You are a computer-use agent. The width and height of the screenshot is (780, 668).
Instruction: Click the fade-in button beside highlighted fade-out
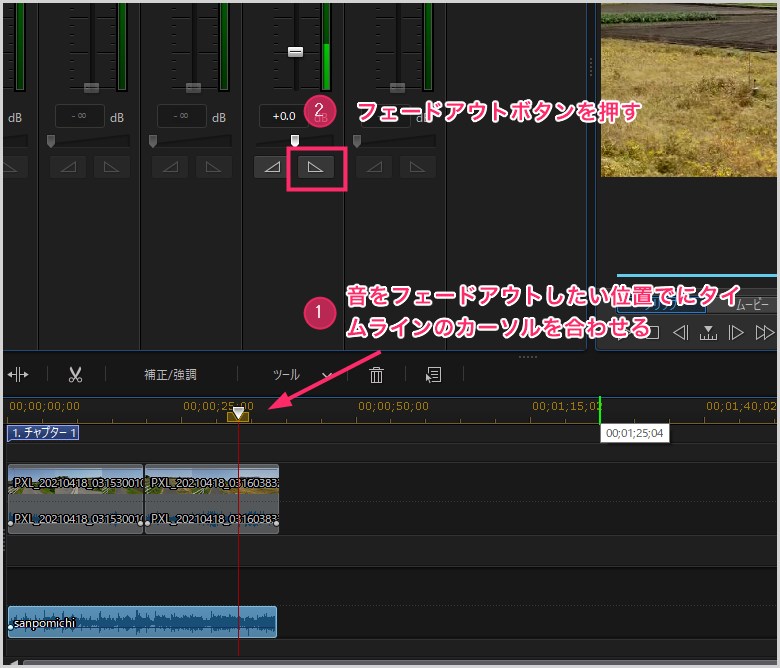270,167
